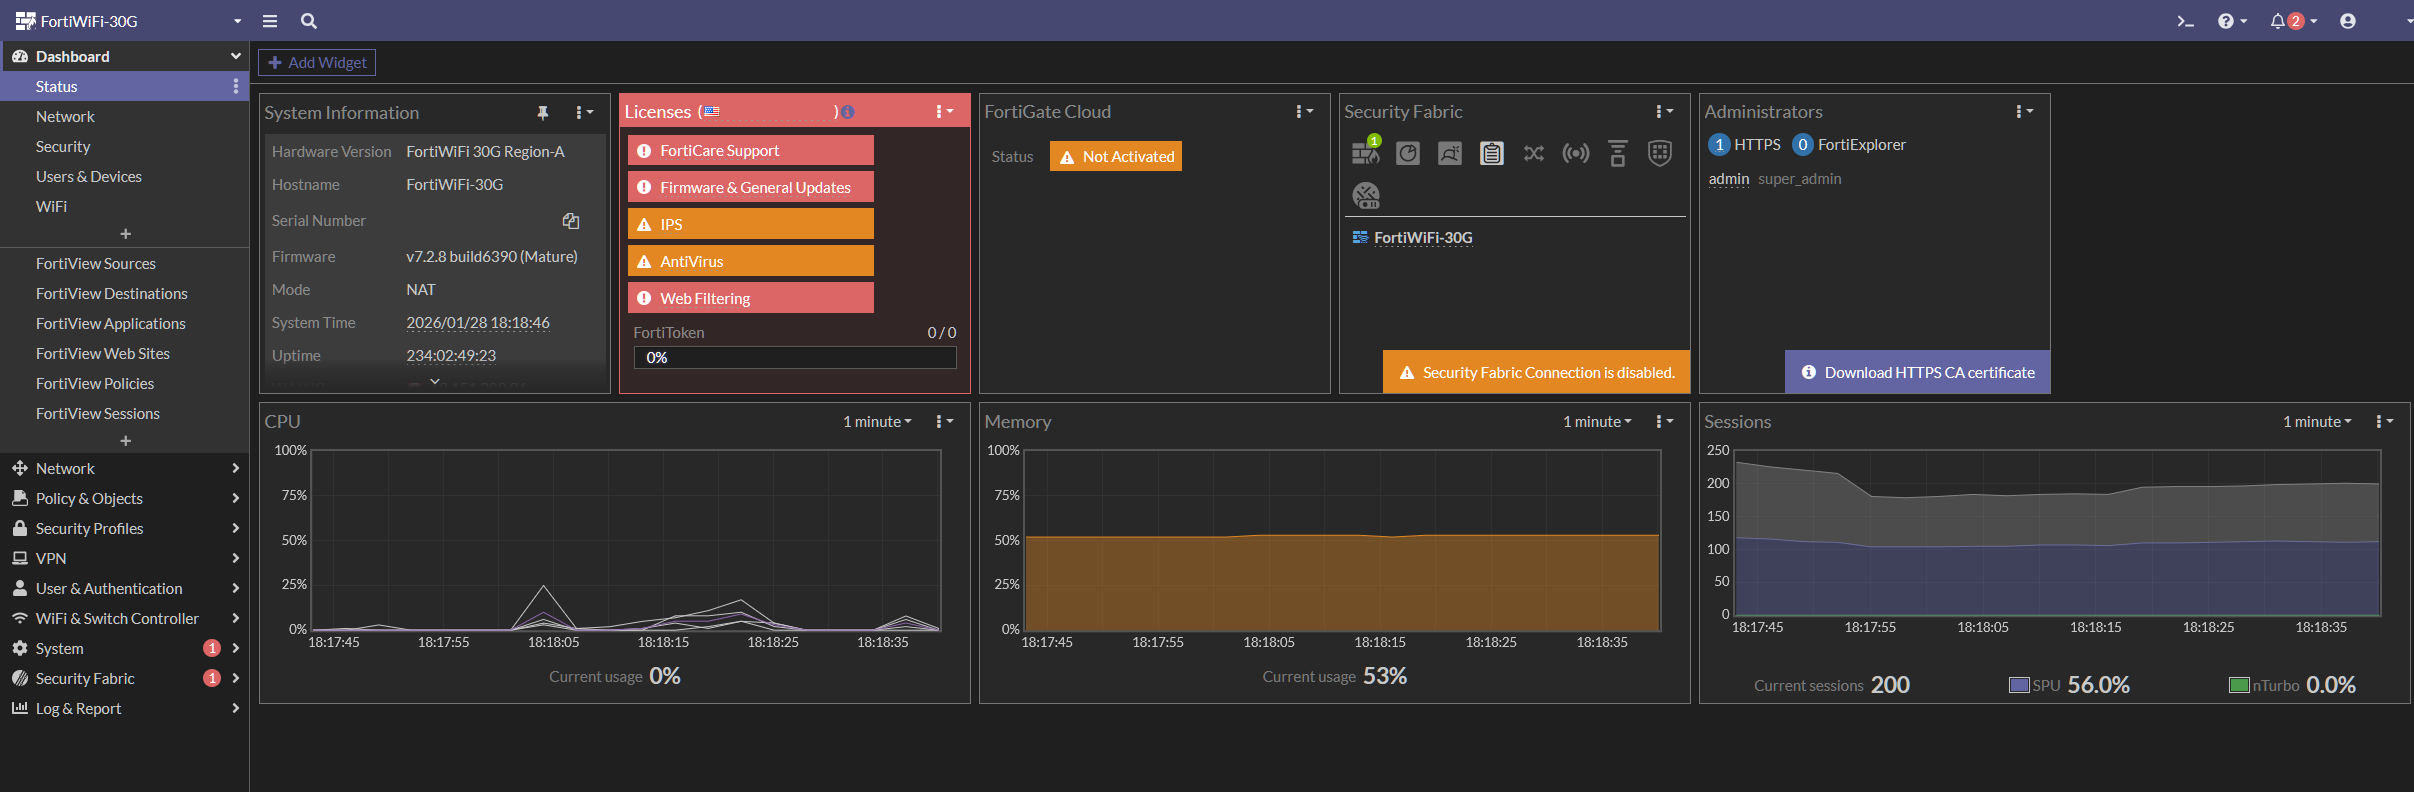Open the CLI console icon
Viewport: 2414px width, 792px height.
pos(2185,21)
